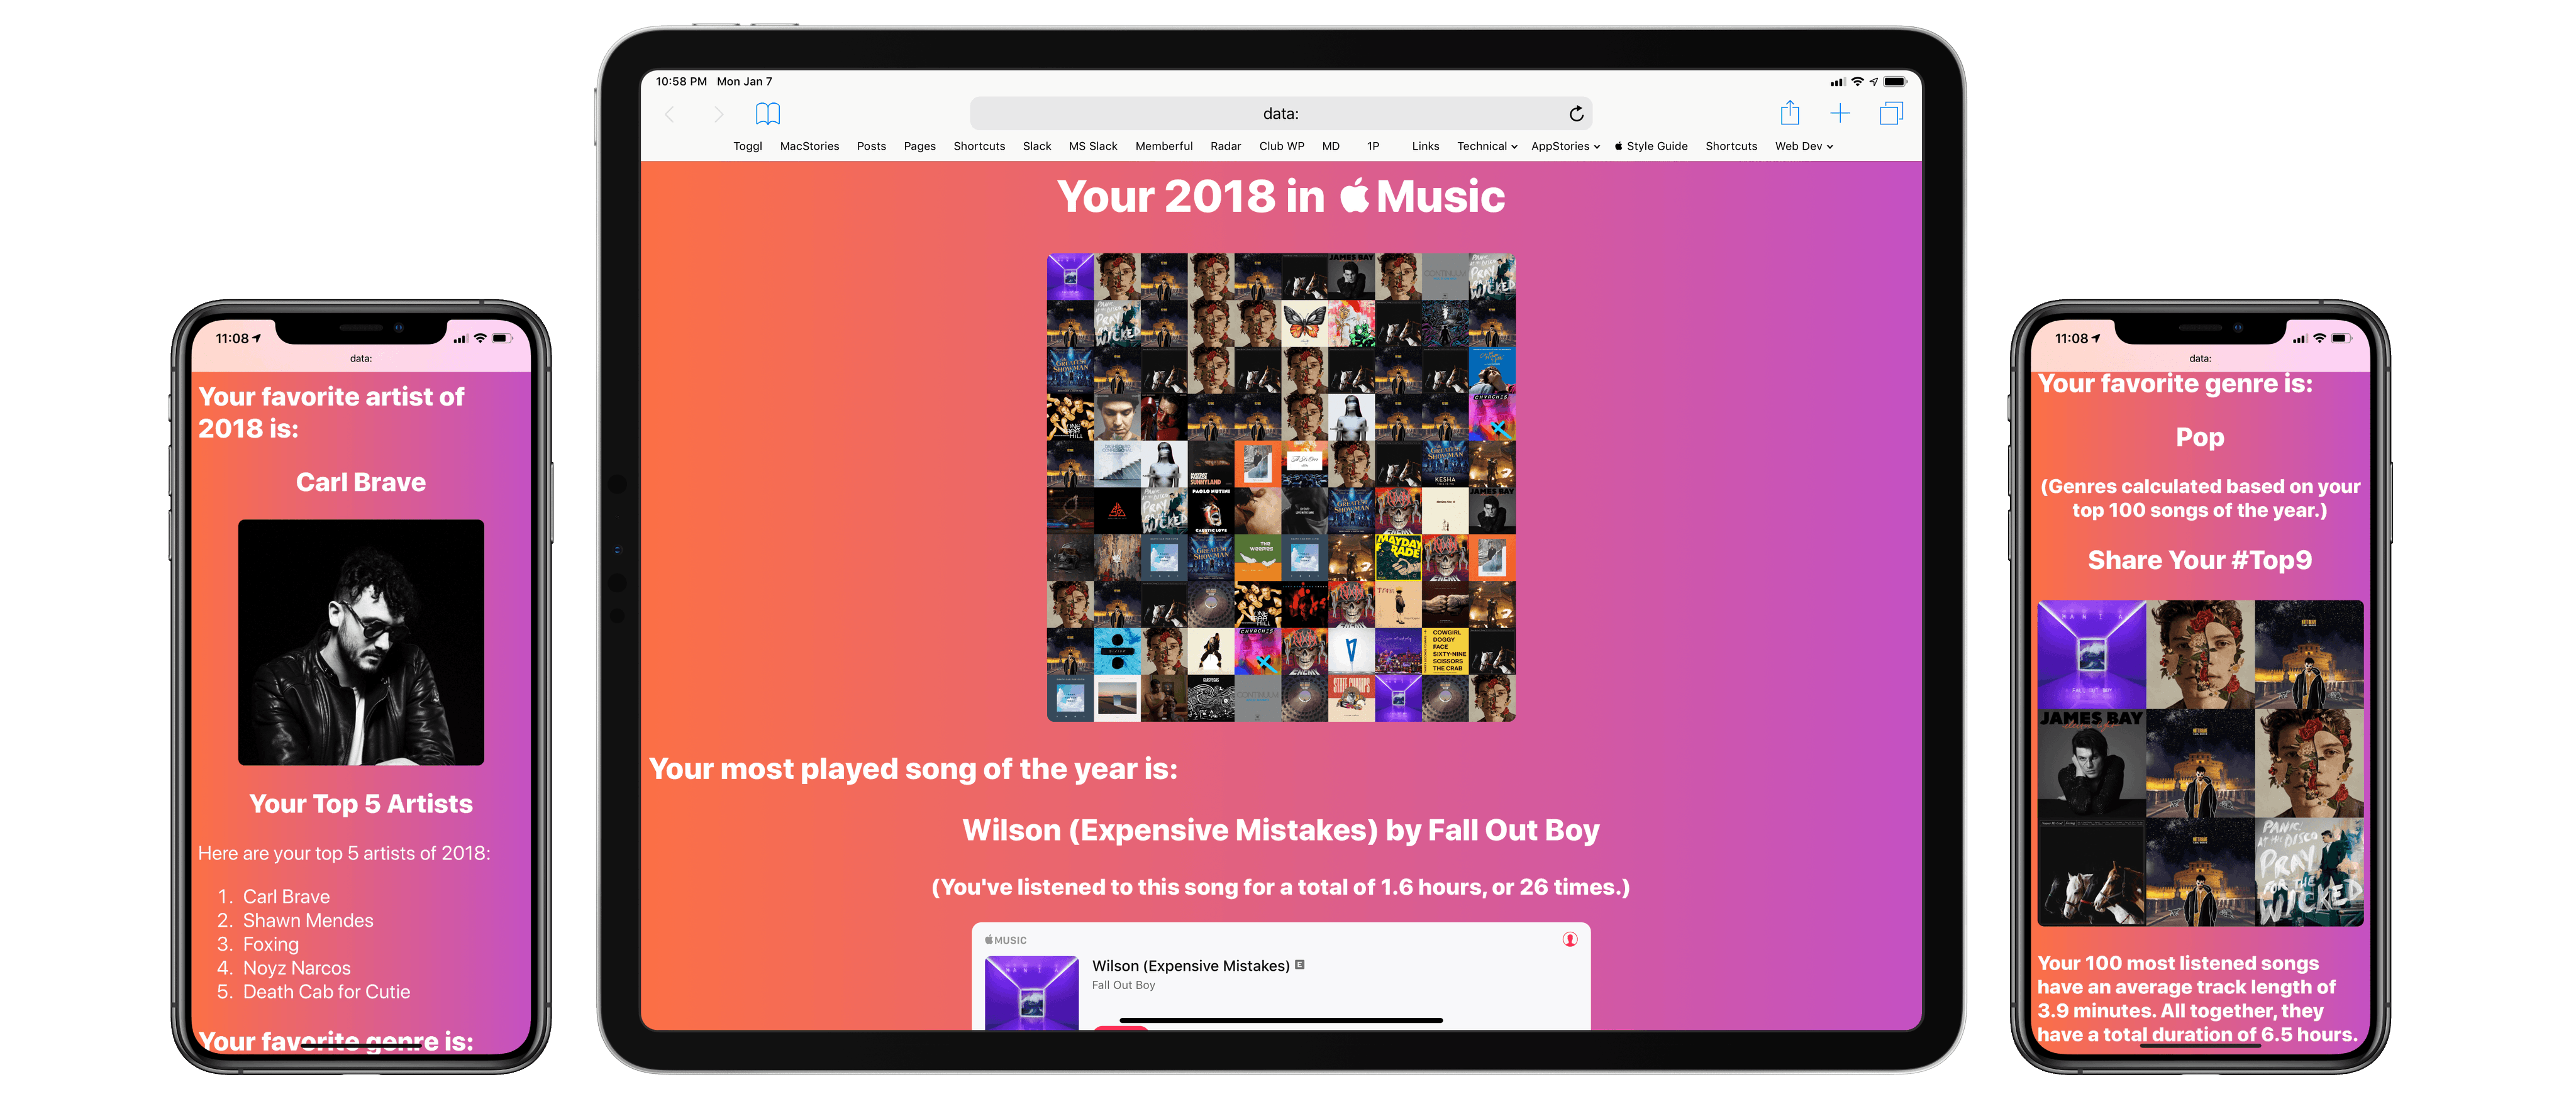The width and height of the screenshot is (2576, 1099).
Task: Open the MD bookmark
Action: pyautogui.click(x=1330, y=146)
